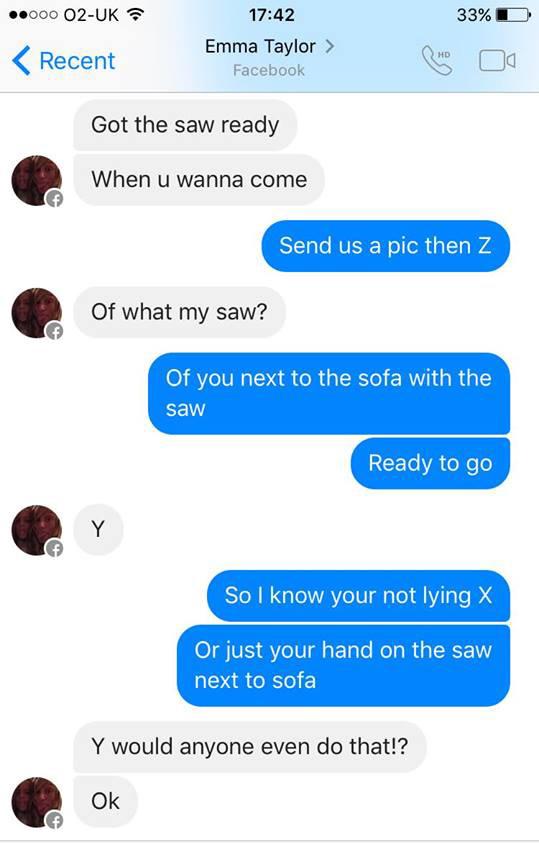Tap avatar beside the 'Ok' message
This screenshot has height=843, width=539.
[37, 802]
